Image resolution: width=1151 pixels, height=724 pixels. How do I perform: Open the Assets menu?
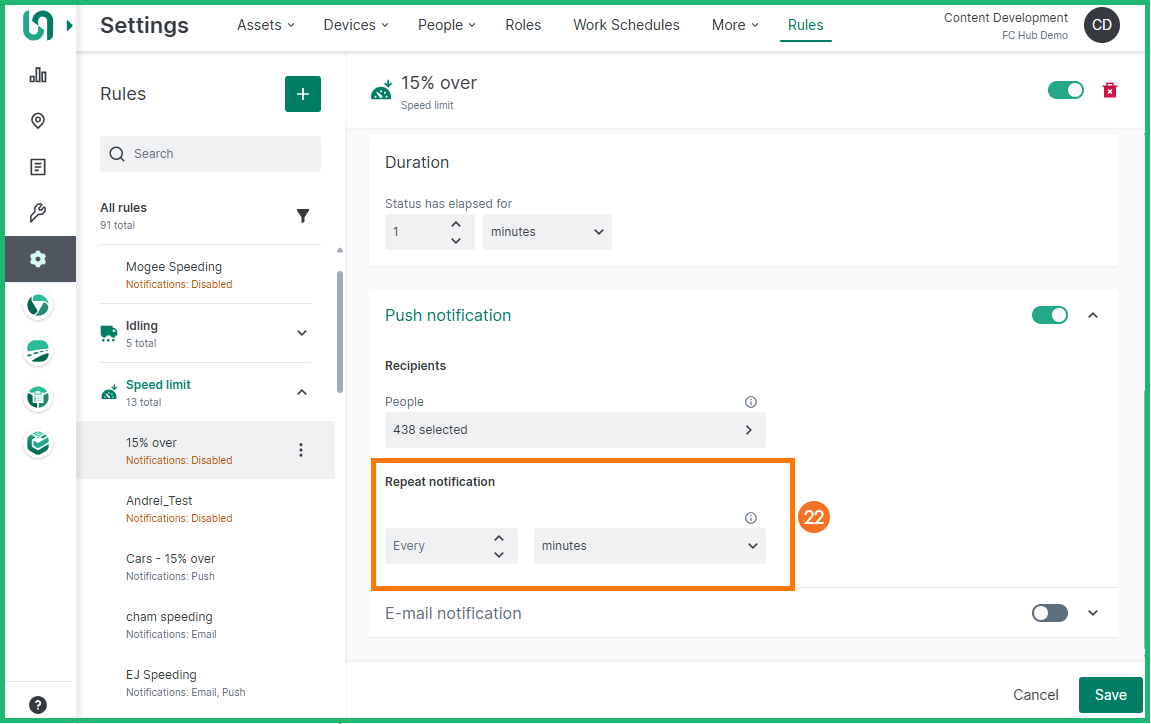tap(265, 25)
